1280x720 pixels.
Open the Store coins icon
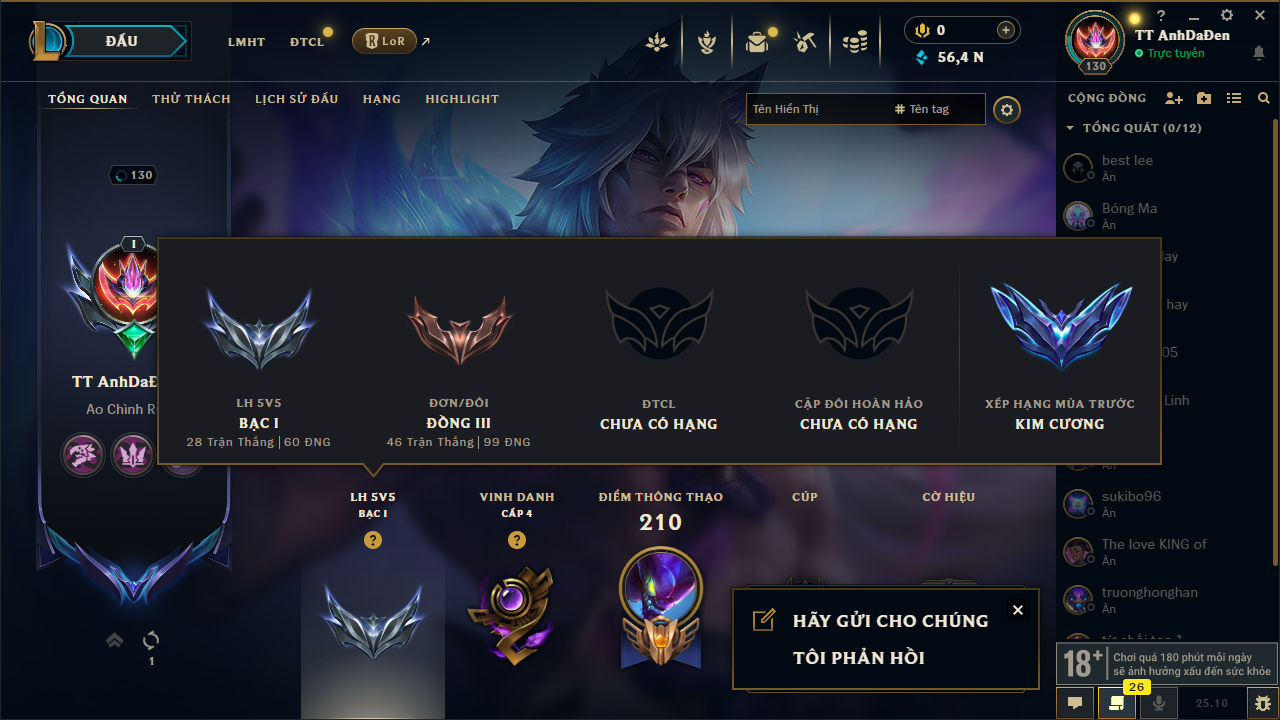(854, 42)
